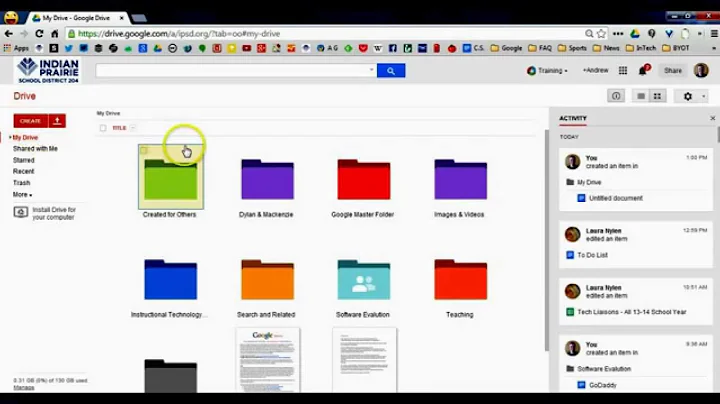This screenshot has width=720, height=404.
Task: Open the TITLE sort dropdown arrow
Action: 133,128
